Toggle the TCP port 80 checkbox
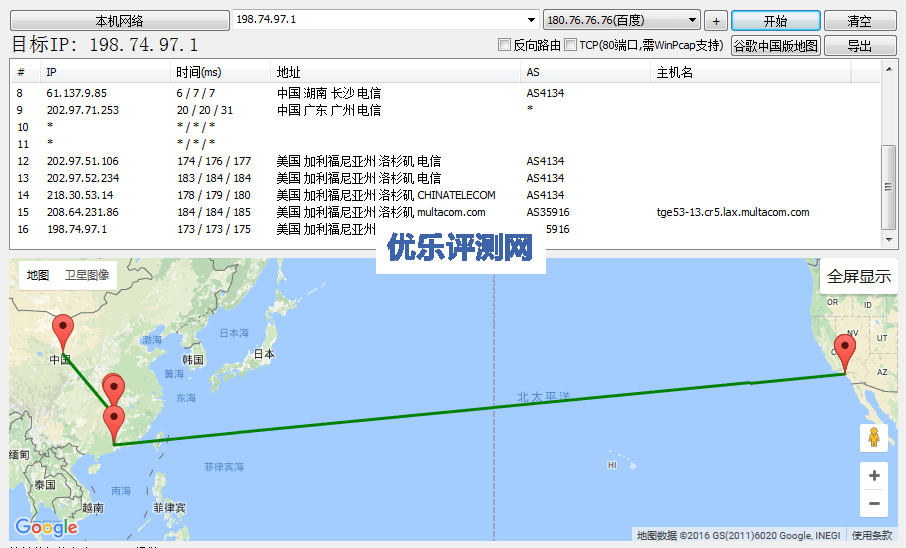Screen dimensions: 906x548 tap(570, 45)
